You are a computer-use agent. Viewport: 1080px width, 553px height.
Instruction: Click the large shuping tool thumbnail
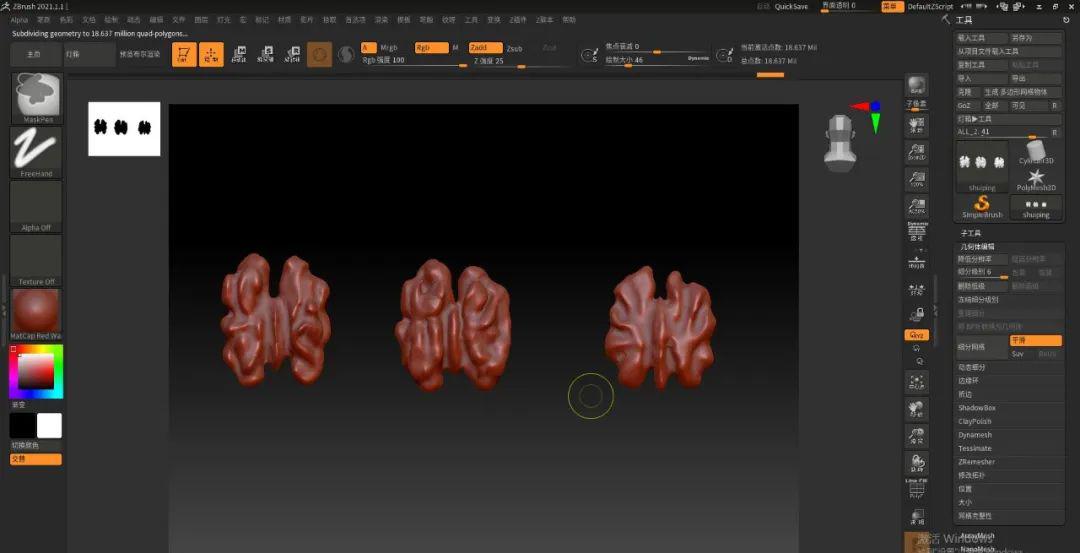pyautogui.click(x=982, y=167)
